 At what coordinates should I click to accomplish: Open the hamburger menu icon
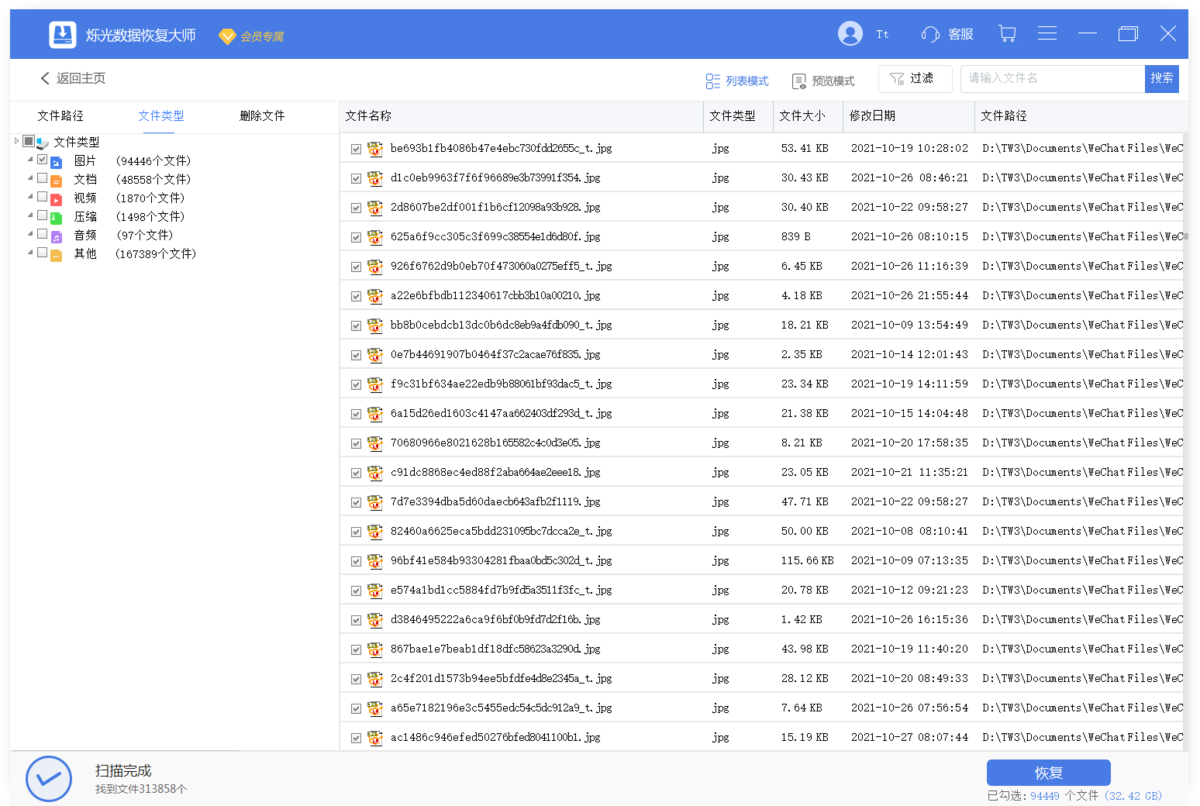pyautogui.click(x=1047, y=34)
